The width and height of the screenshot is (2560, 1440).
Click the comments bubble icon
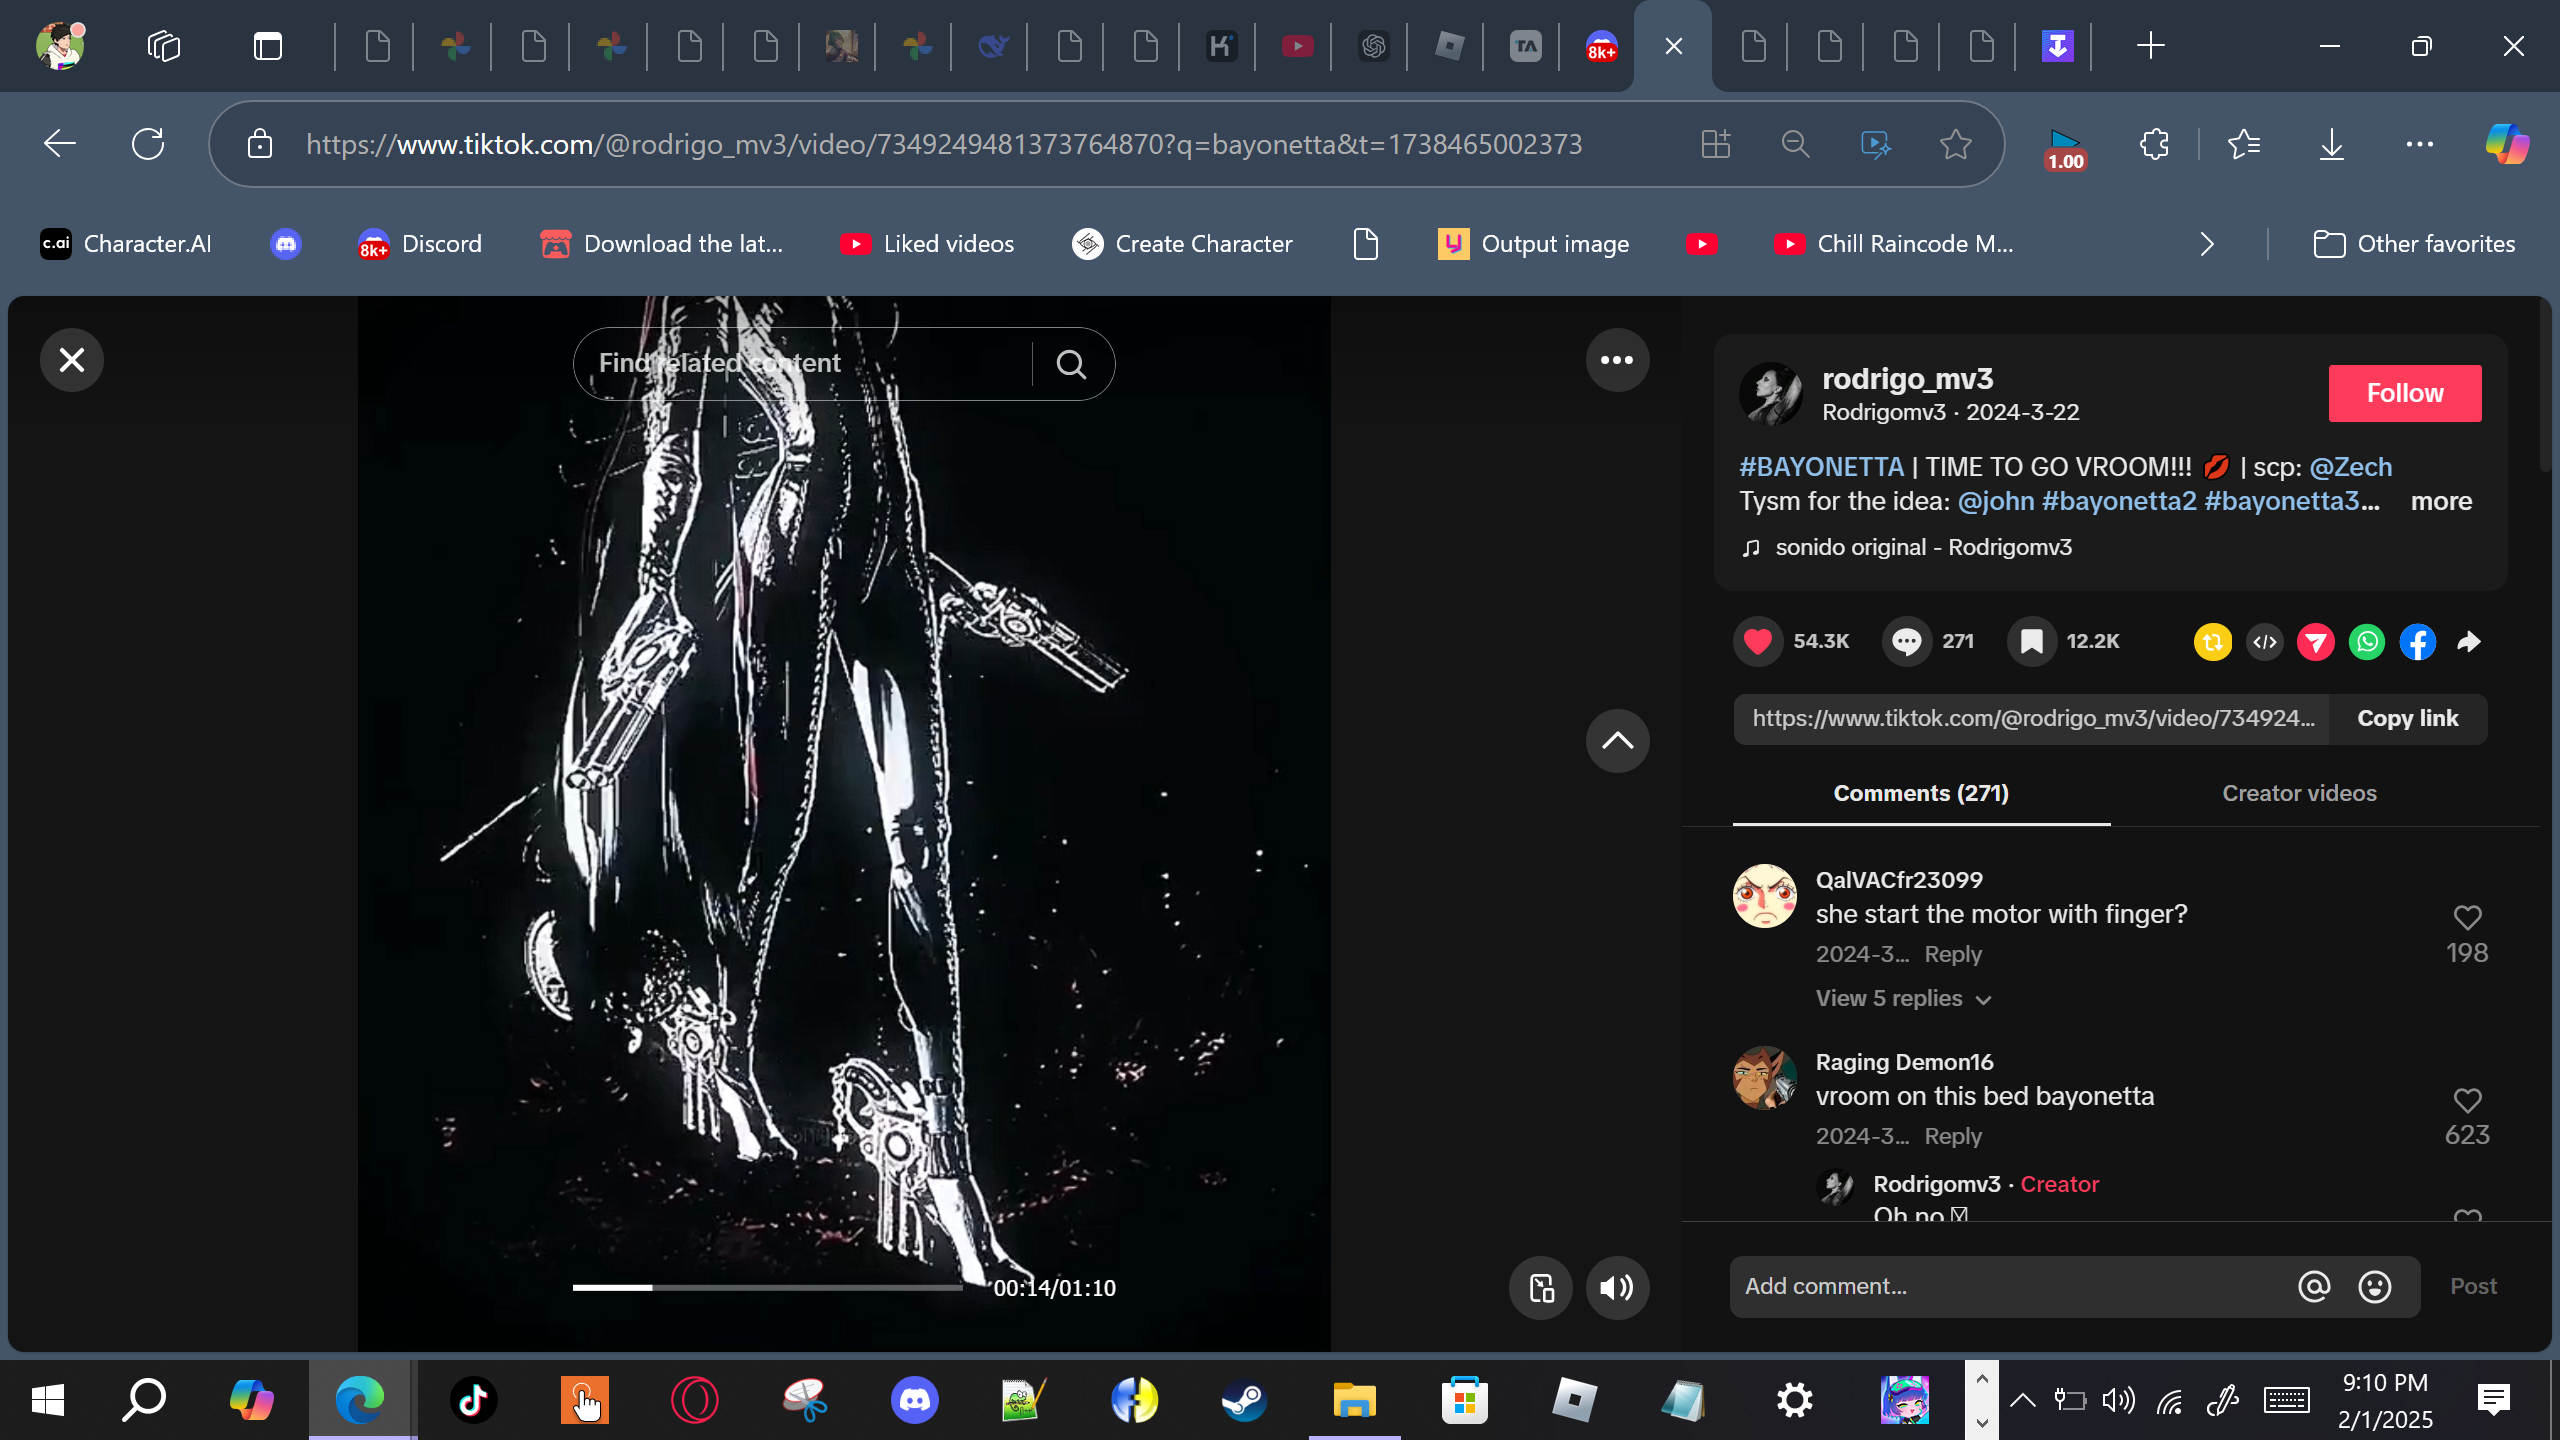click(1906, 641)
